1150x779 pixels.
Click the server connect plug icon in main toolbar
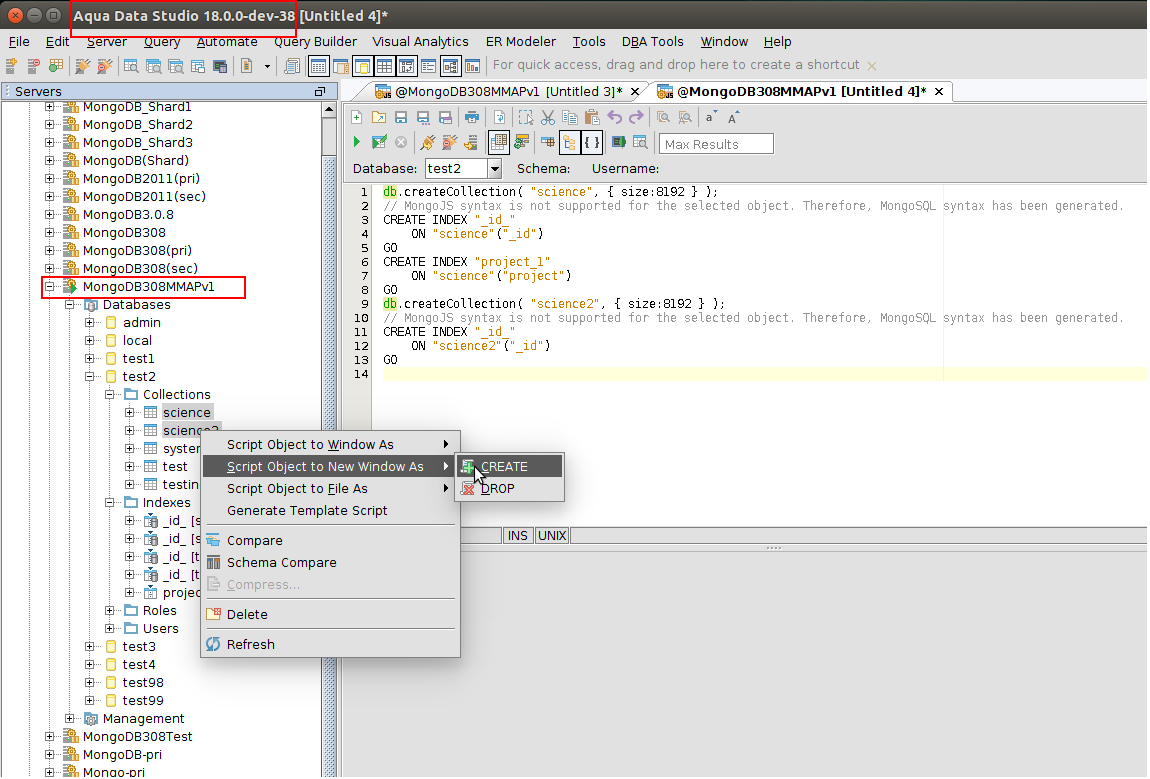tap(83, 66)
